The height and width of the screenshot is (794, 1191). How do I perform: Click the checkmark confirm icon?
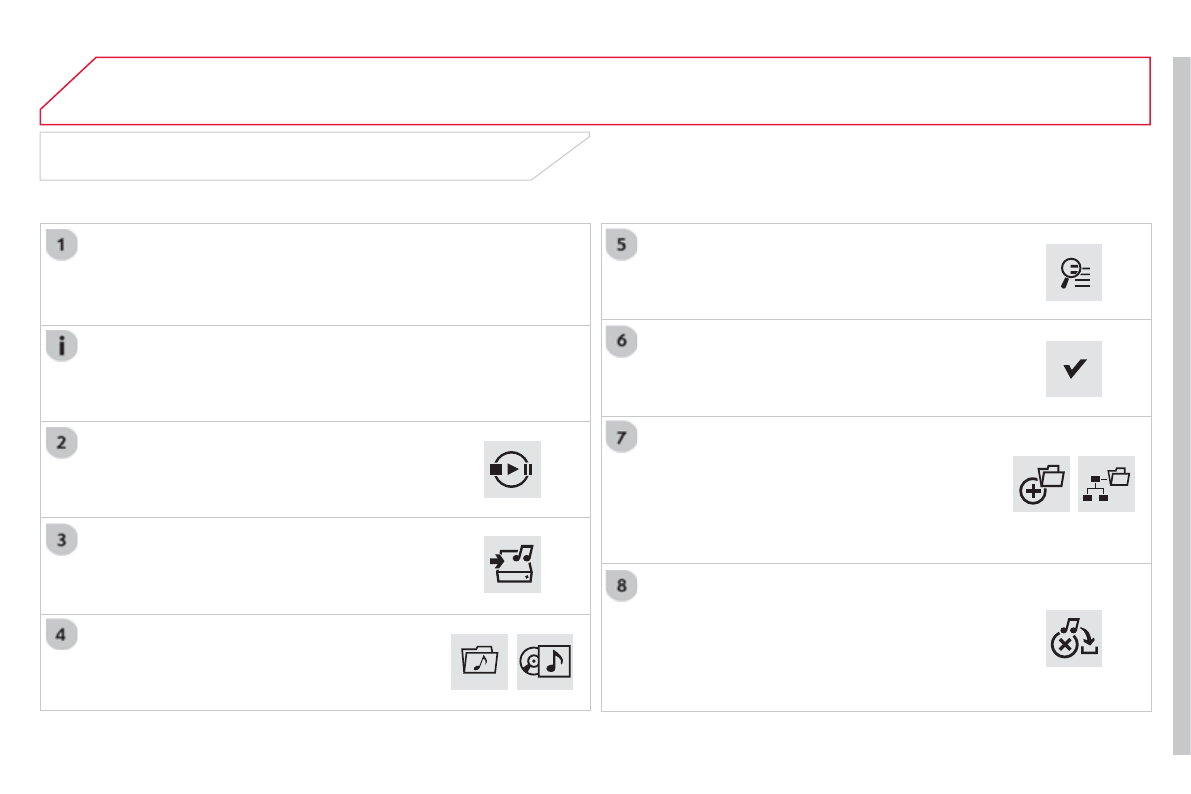click(x=1074, y=369)
